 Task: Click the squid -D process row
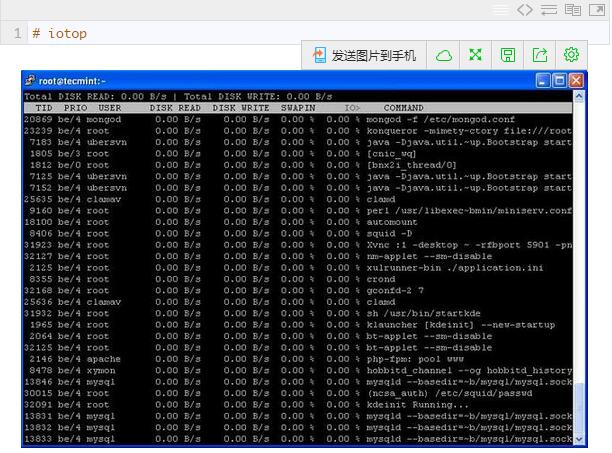click(298, 233)
